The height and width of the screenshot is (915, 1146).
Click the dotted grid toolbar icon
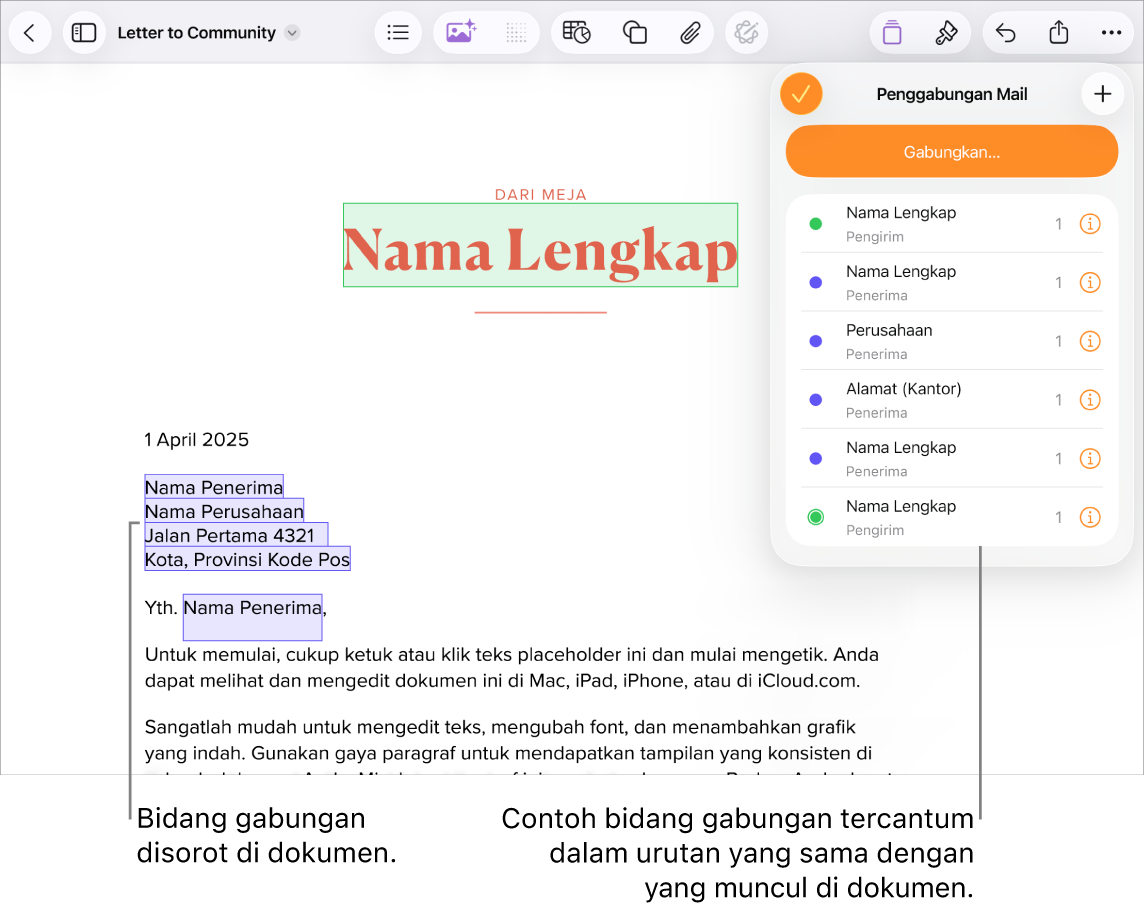pos(516,33)
